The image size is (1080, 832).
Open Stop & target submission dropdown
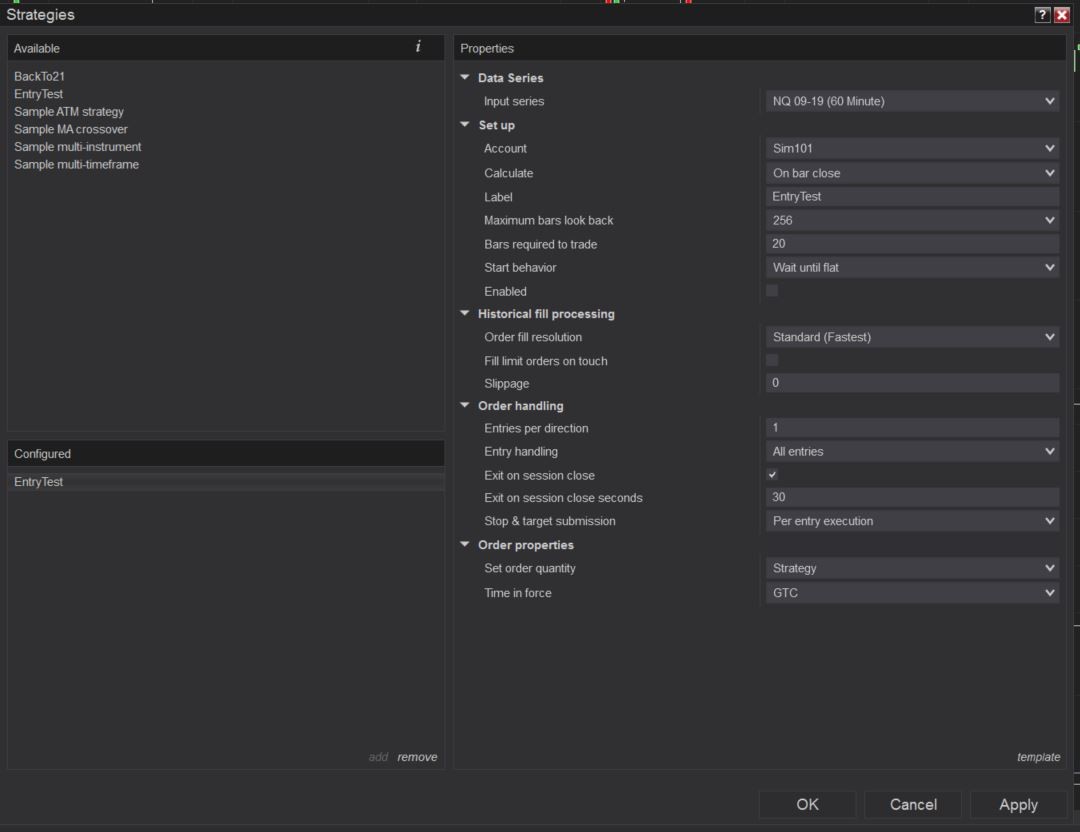pyautogui.click(x=912, y=521)
